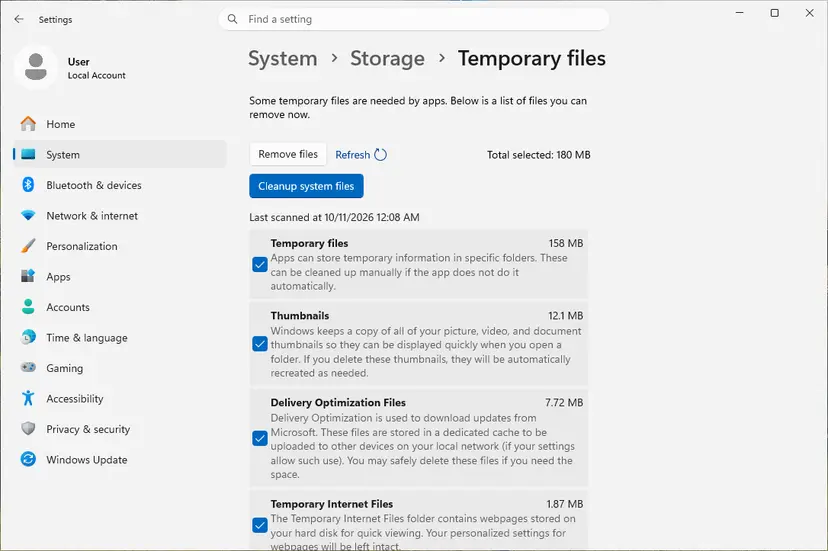Click the user avatar picture
Screen dimensions: 828x551
[x=36, y=68]
